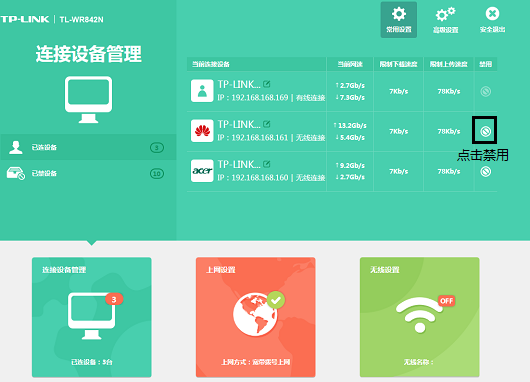530x382 pixels.
Task: Edit the name of the device at 192.168.168.161
Action: click(x=267, y=124)
